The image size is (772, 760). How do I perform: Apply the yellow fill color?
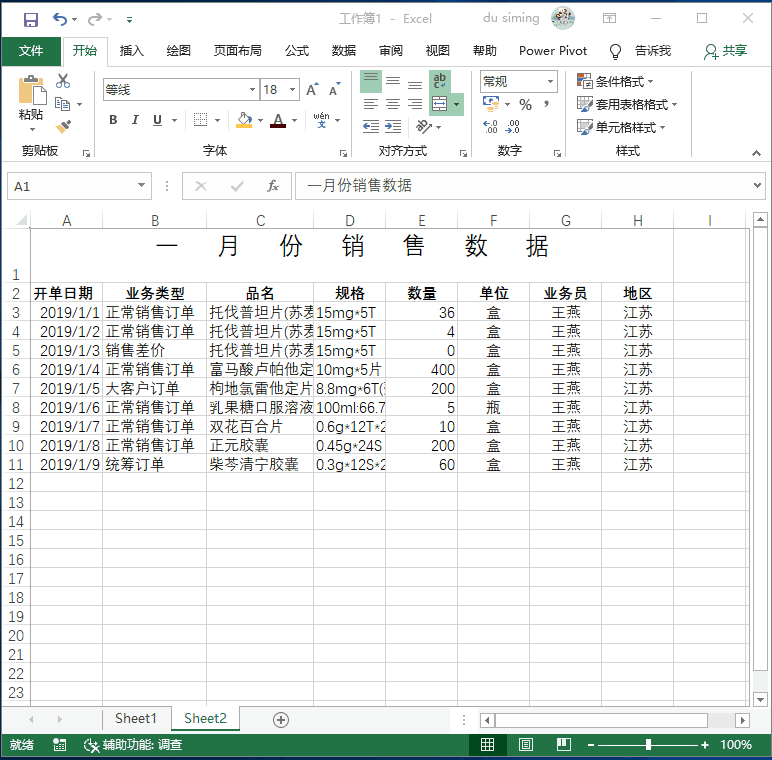pos(244,120)
